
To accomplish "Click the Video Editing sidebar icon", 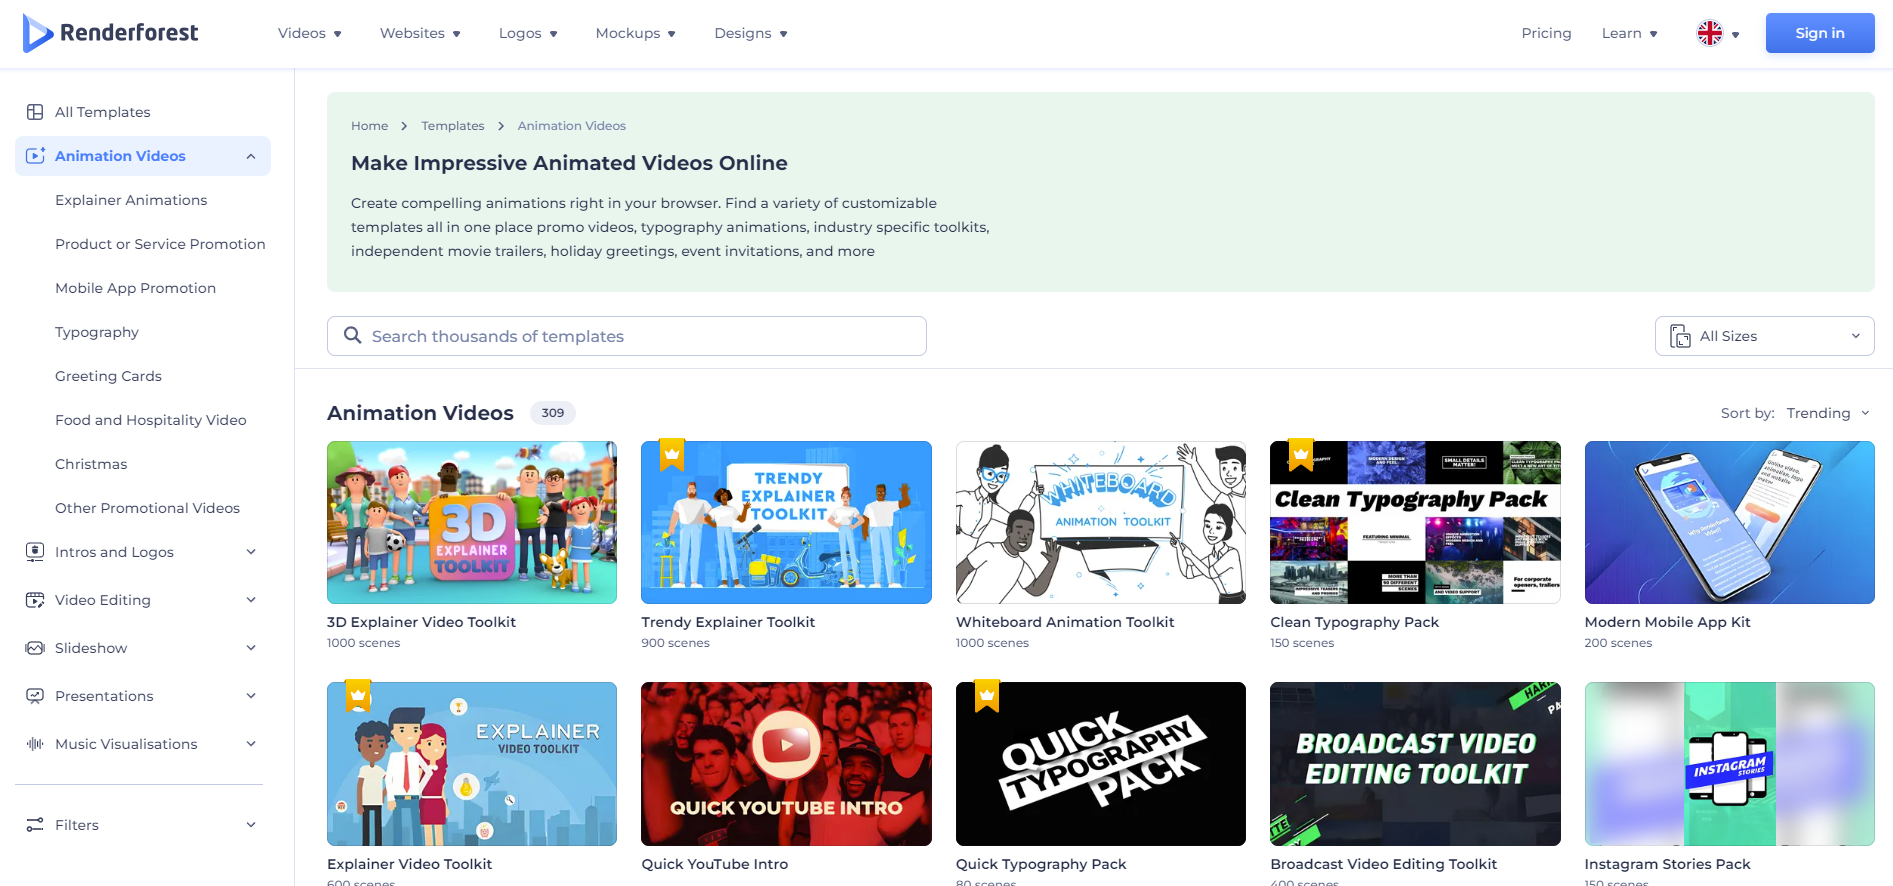I will [35, 600].
